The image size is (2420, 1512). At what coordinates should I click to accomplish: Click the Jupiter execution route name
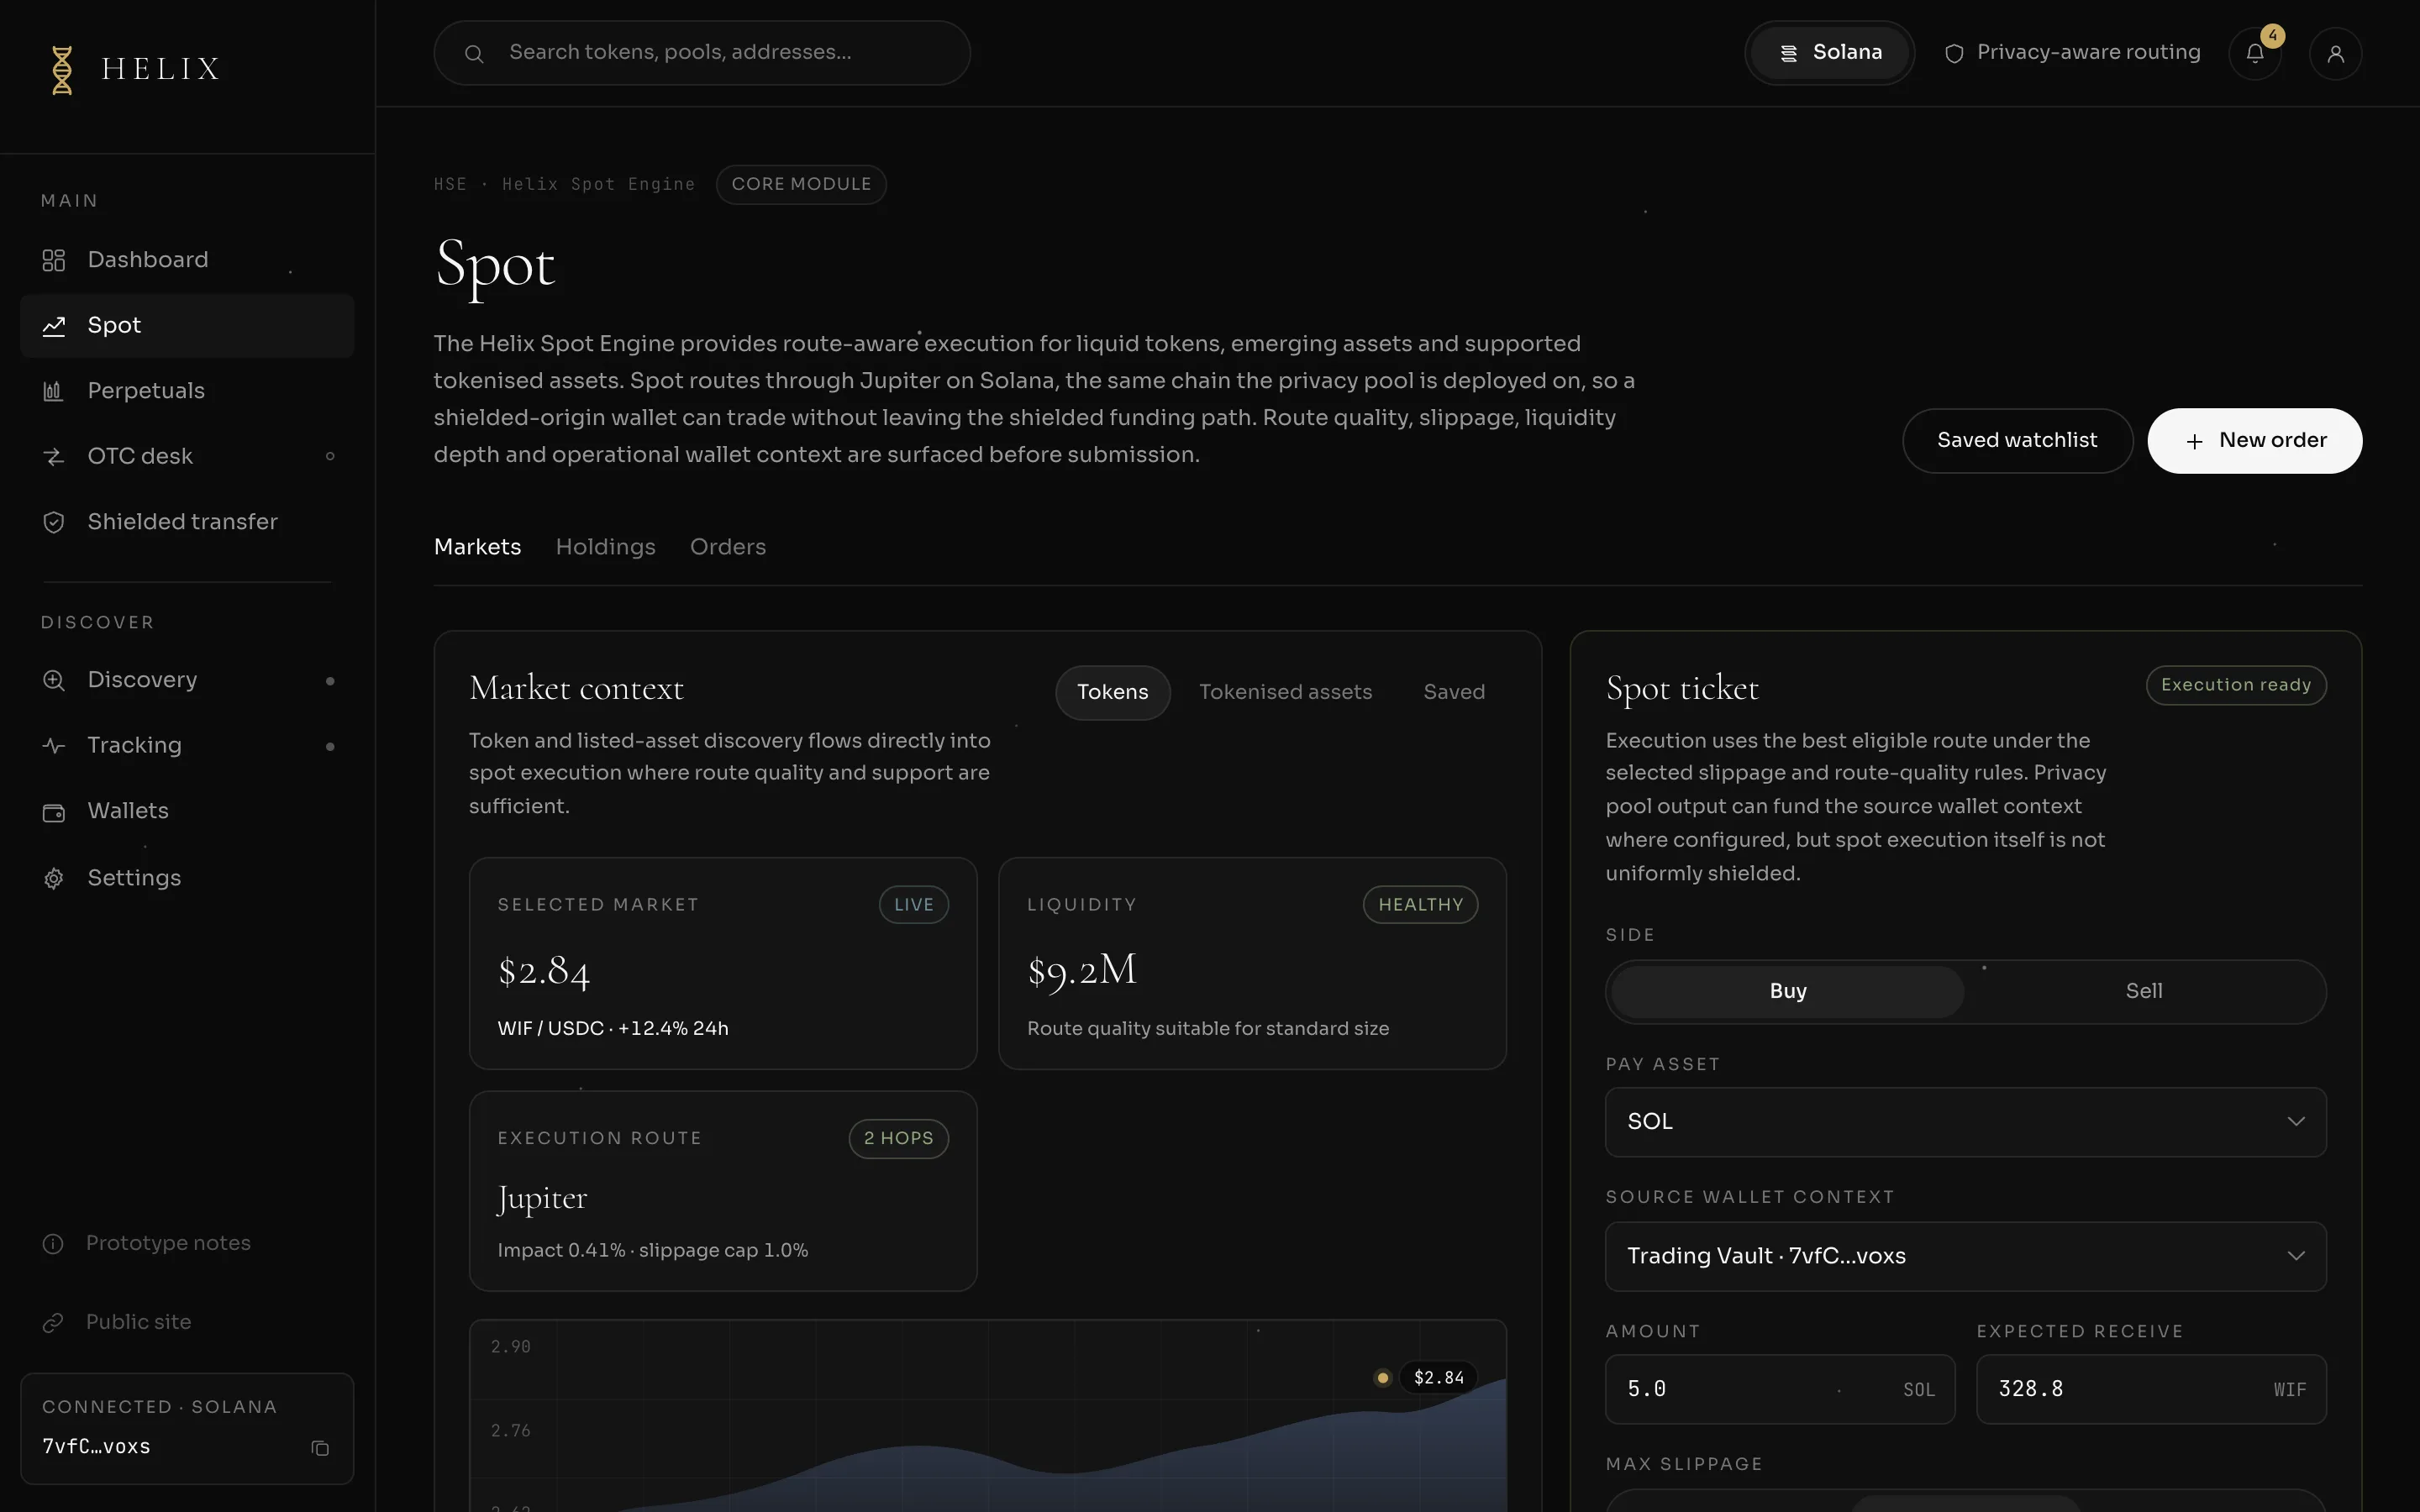(x=542, y=1199)
